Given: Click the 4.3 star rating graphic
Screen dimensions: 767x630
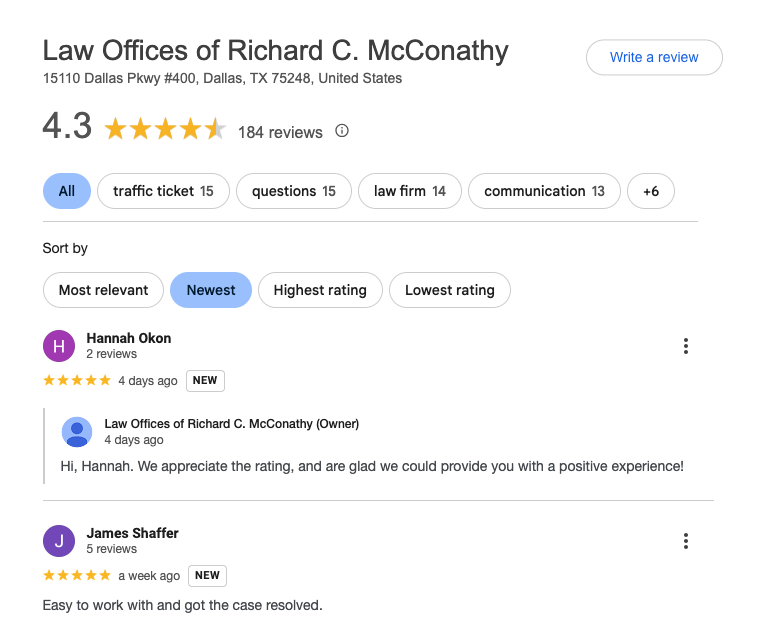Looking at the screenshot, I should tap(165, 130).
